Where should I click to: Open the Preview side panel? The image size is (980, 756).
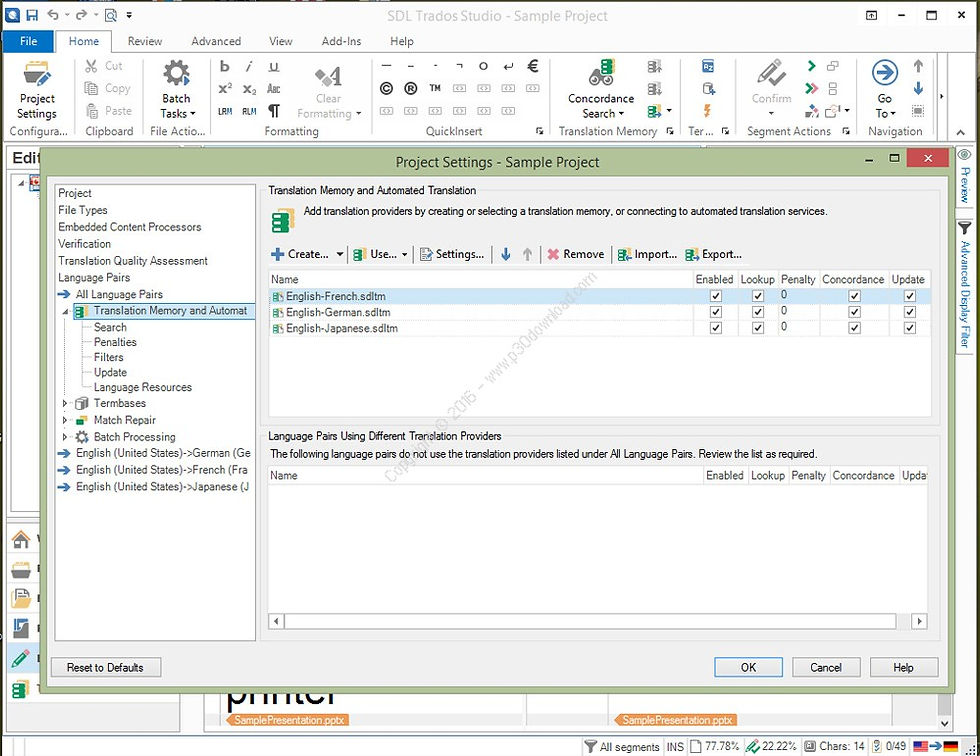coord(965,176)
